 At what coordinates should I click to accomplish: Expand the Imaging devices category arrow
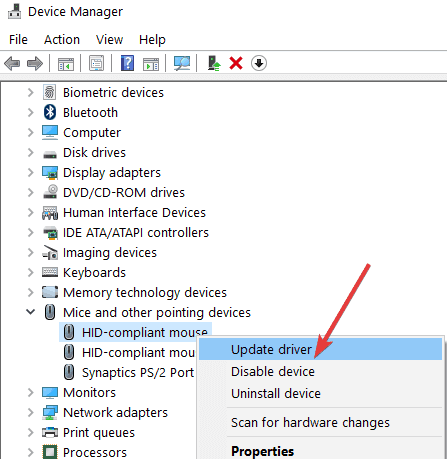click(31, 252)
